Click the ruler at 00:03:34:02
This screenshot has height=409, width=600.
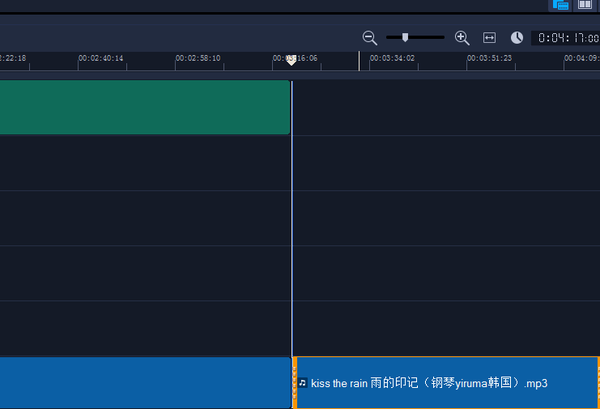tap(392, 58)
